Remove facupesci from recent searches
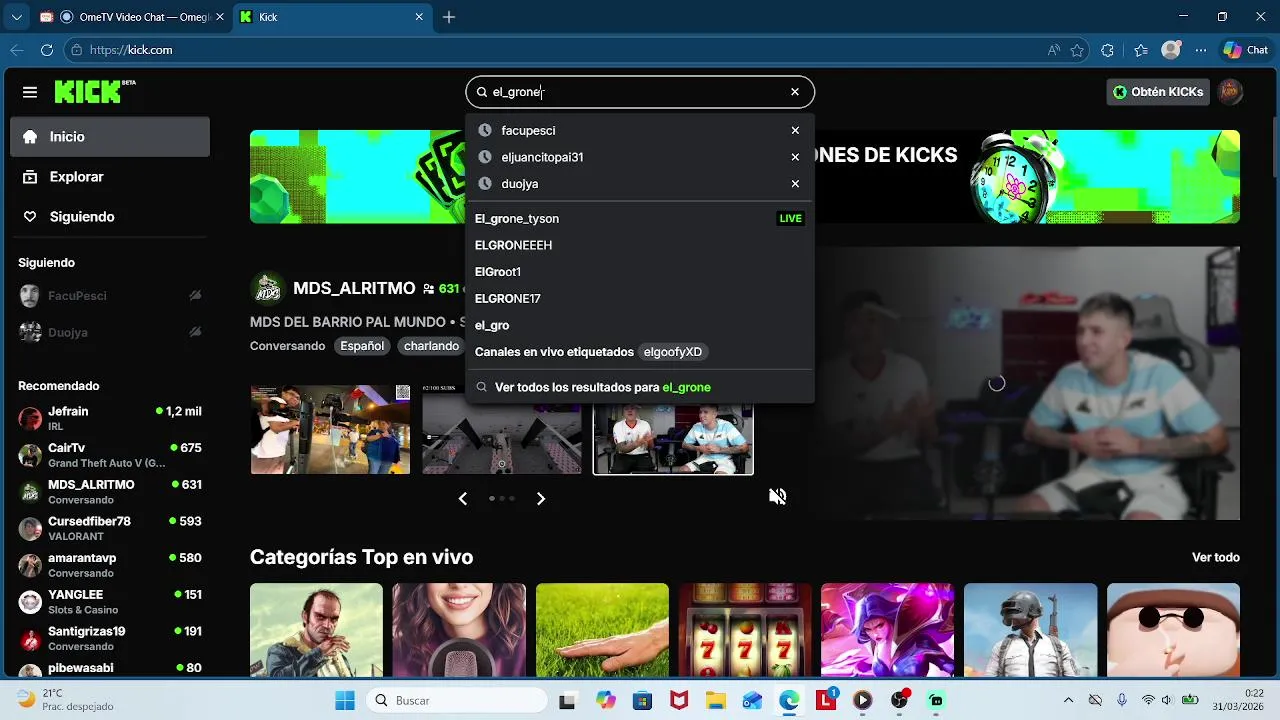Screen dimensions: 1280x720 click(795, 130)
